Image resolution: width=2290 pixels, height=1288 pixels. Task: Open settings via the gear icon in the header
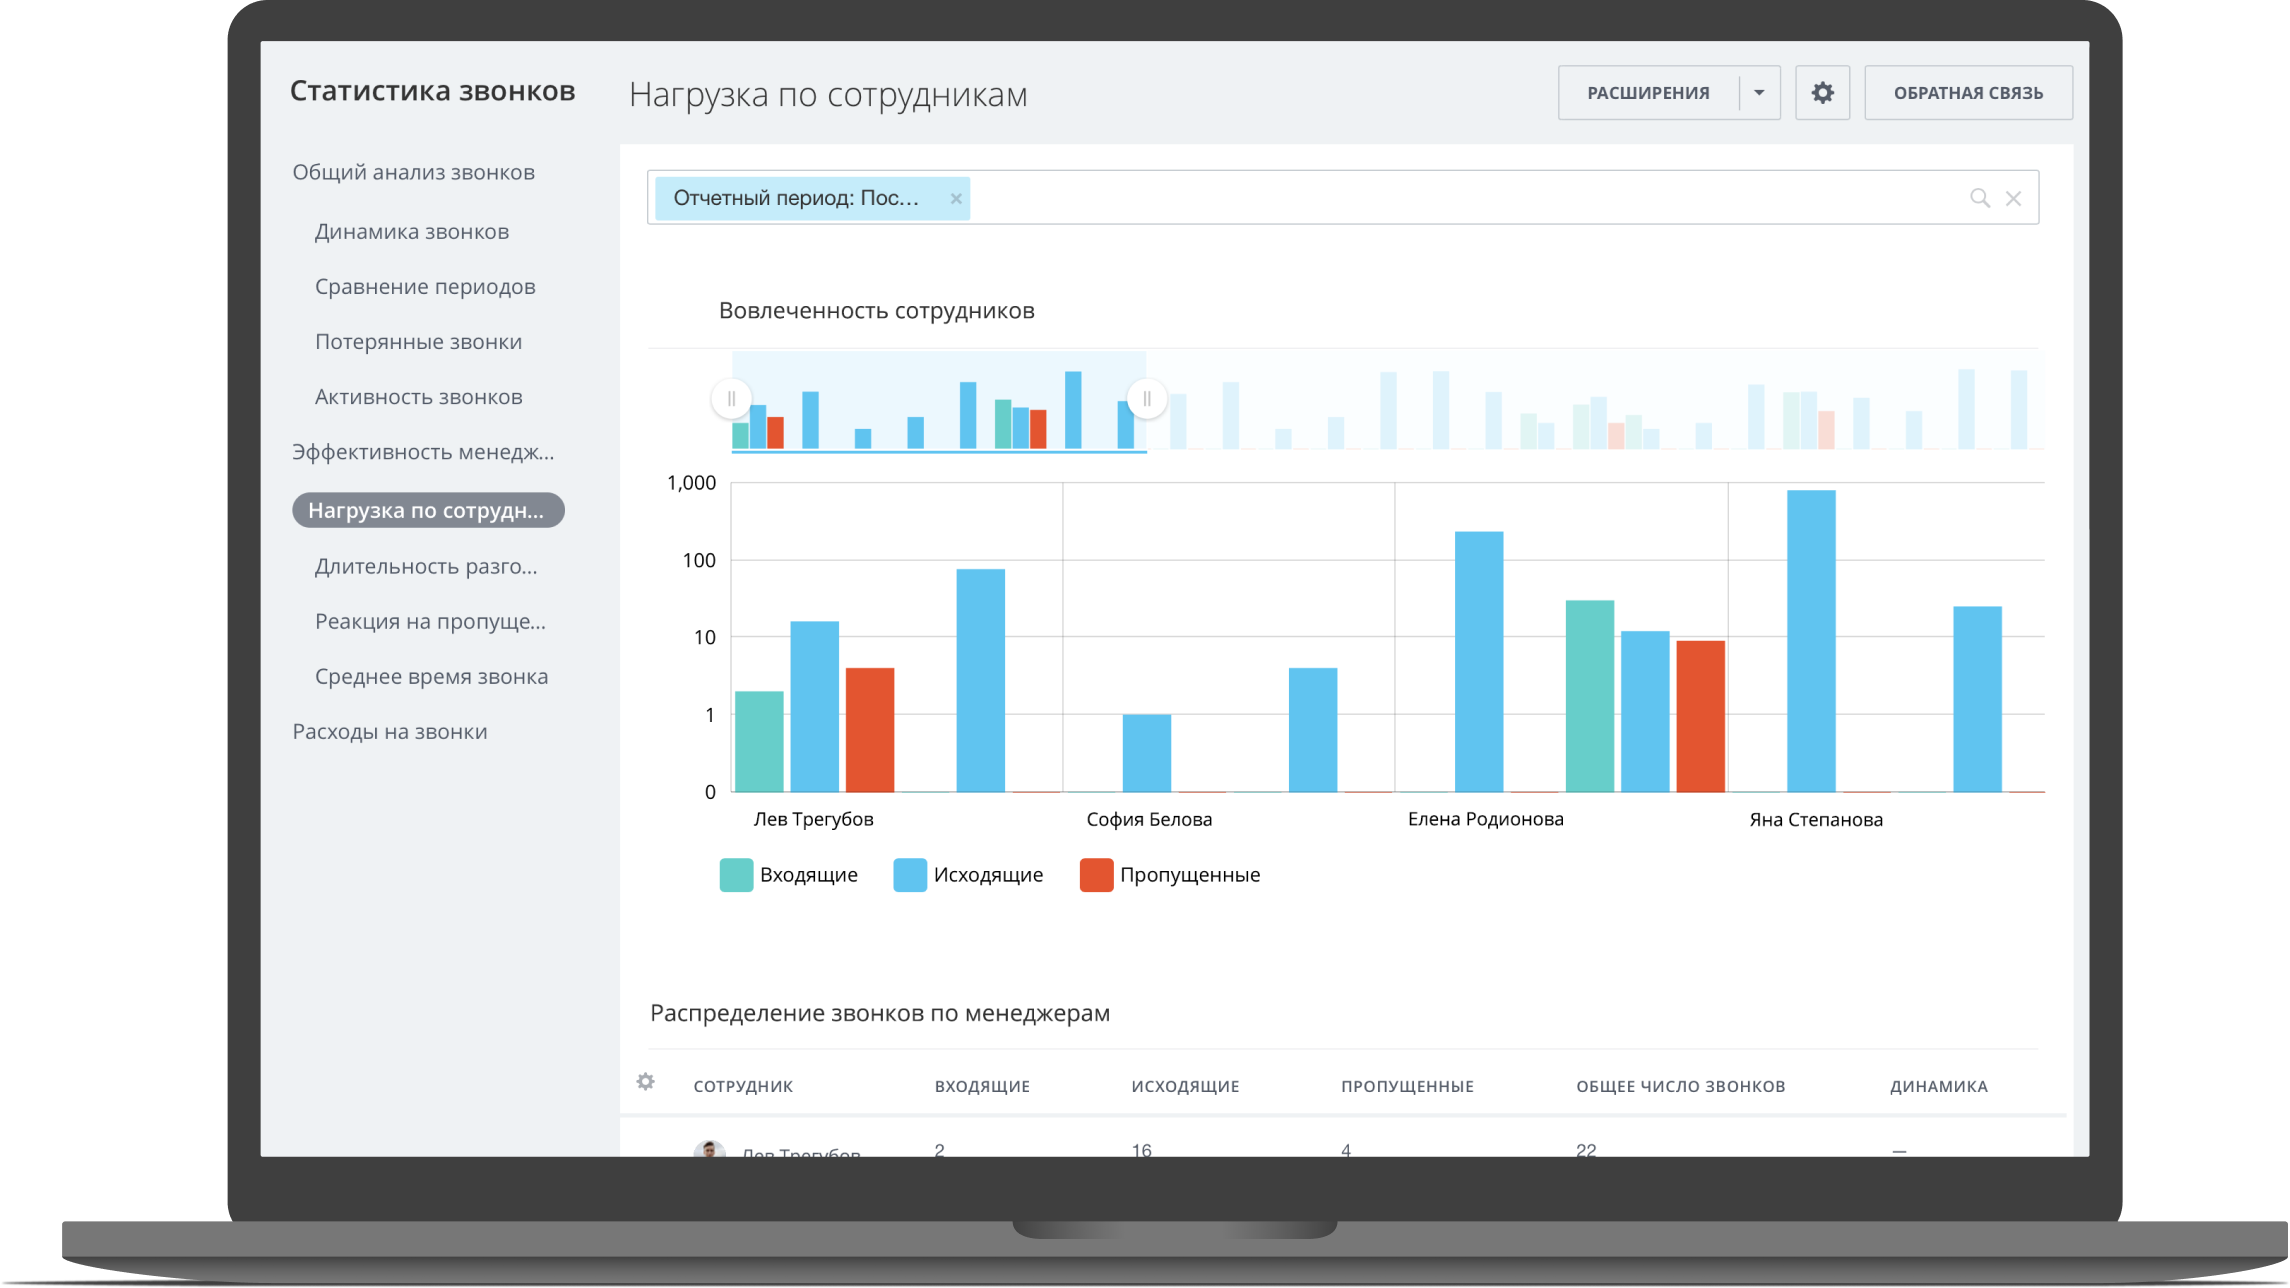(x=1822, y=93)
